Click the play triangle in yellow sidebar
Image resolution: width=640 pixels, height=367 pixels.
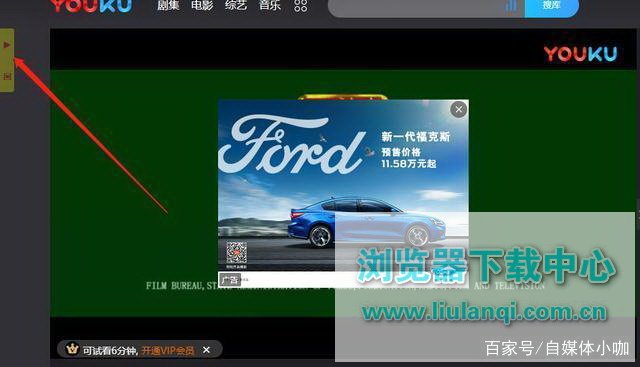7,44
